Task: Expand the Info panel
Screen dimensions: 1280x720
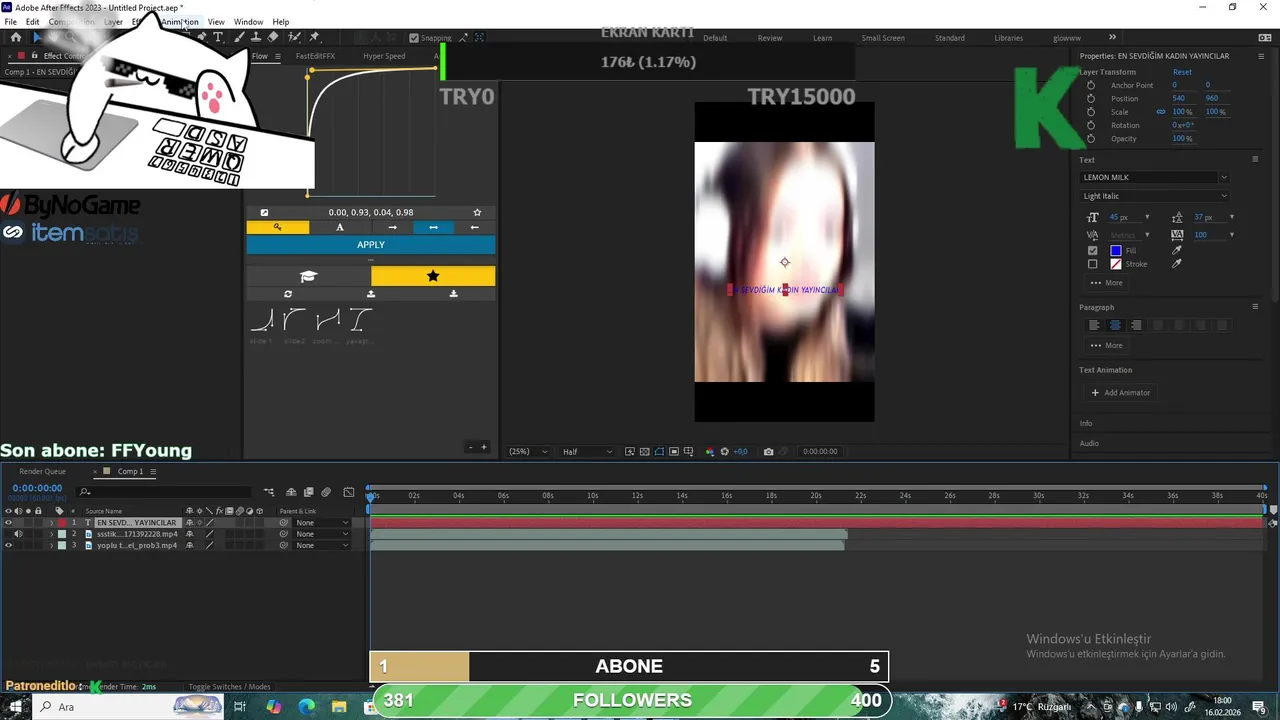Action: [1086, 423]
